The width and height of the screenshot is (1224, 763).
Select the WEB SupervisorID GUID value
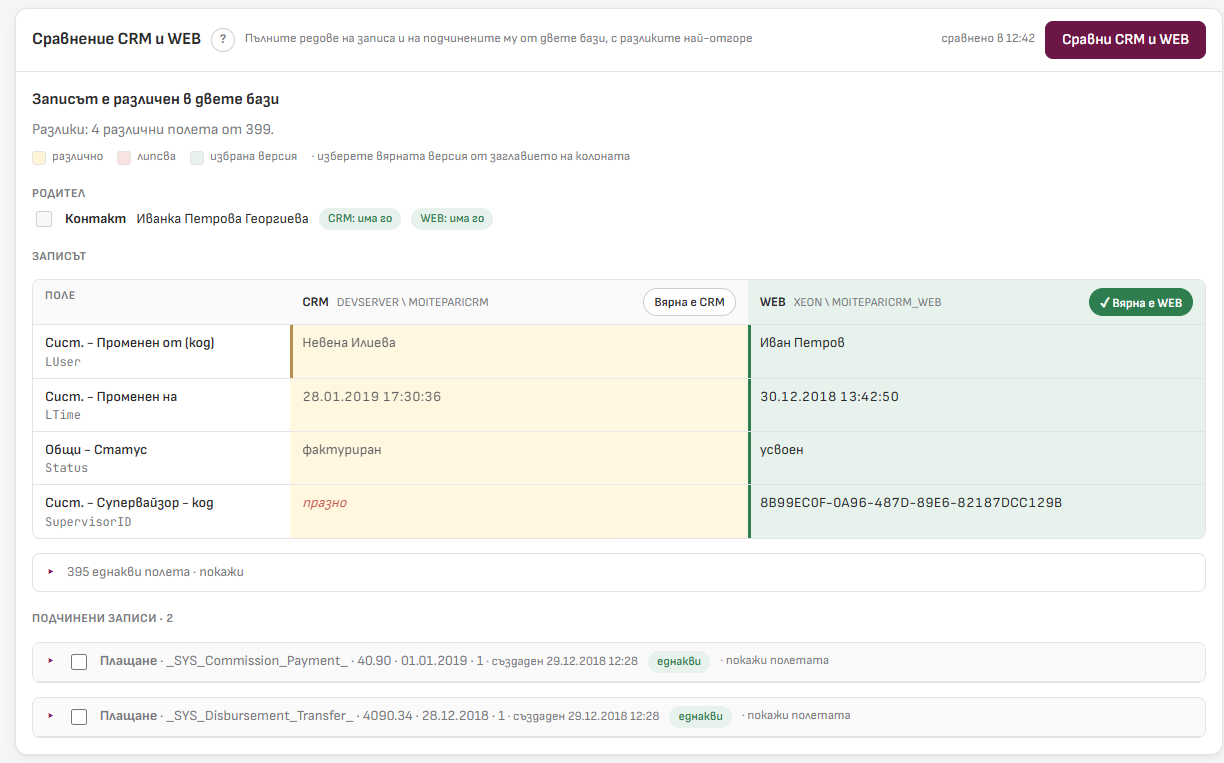click(911, 503)
